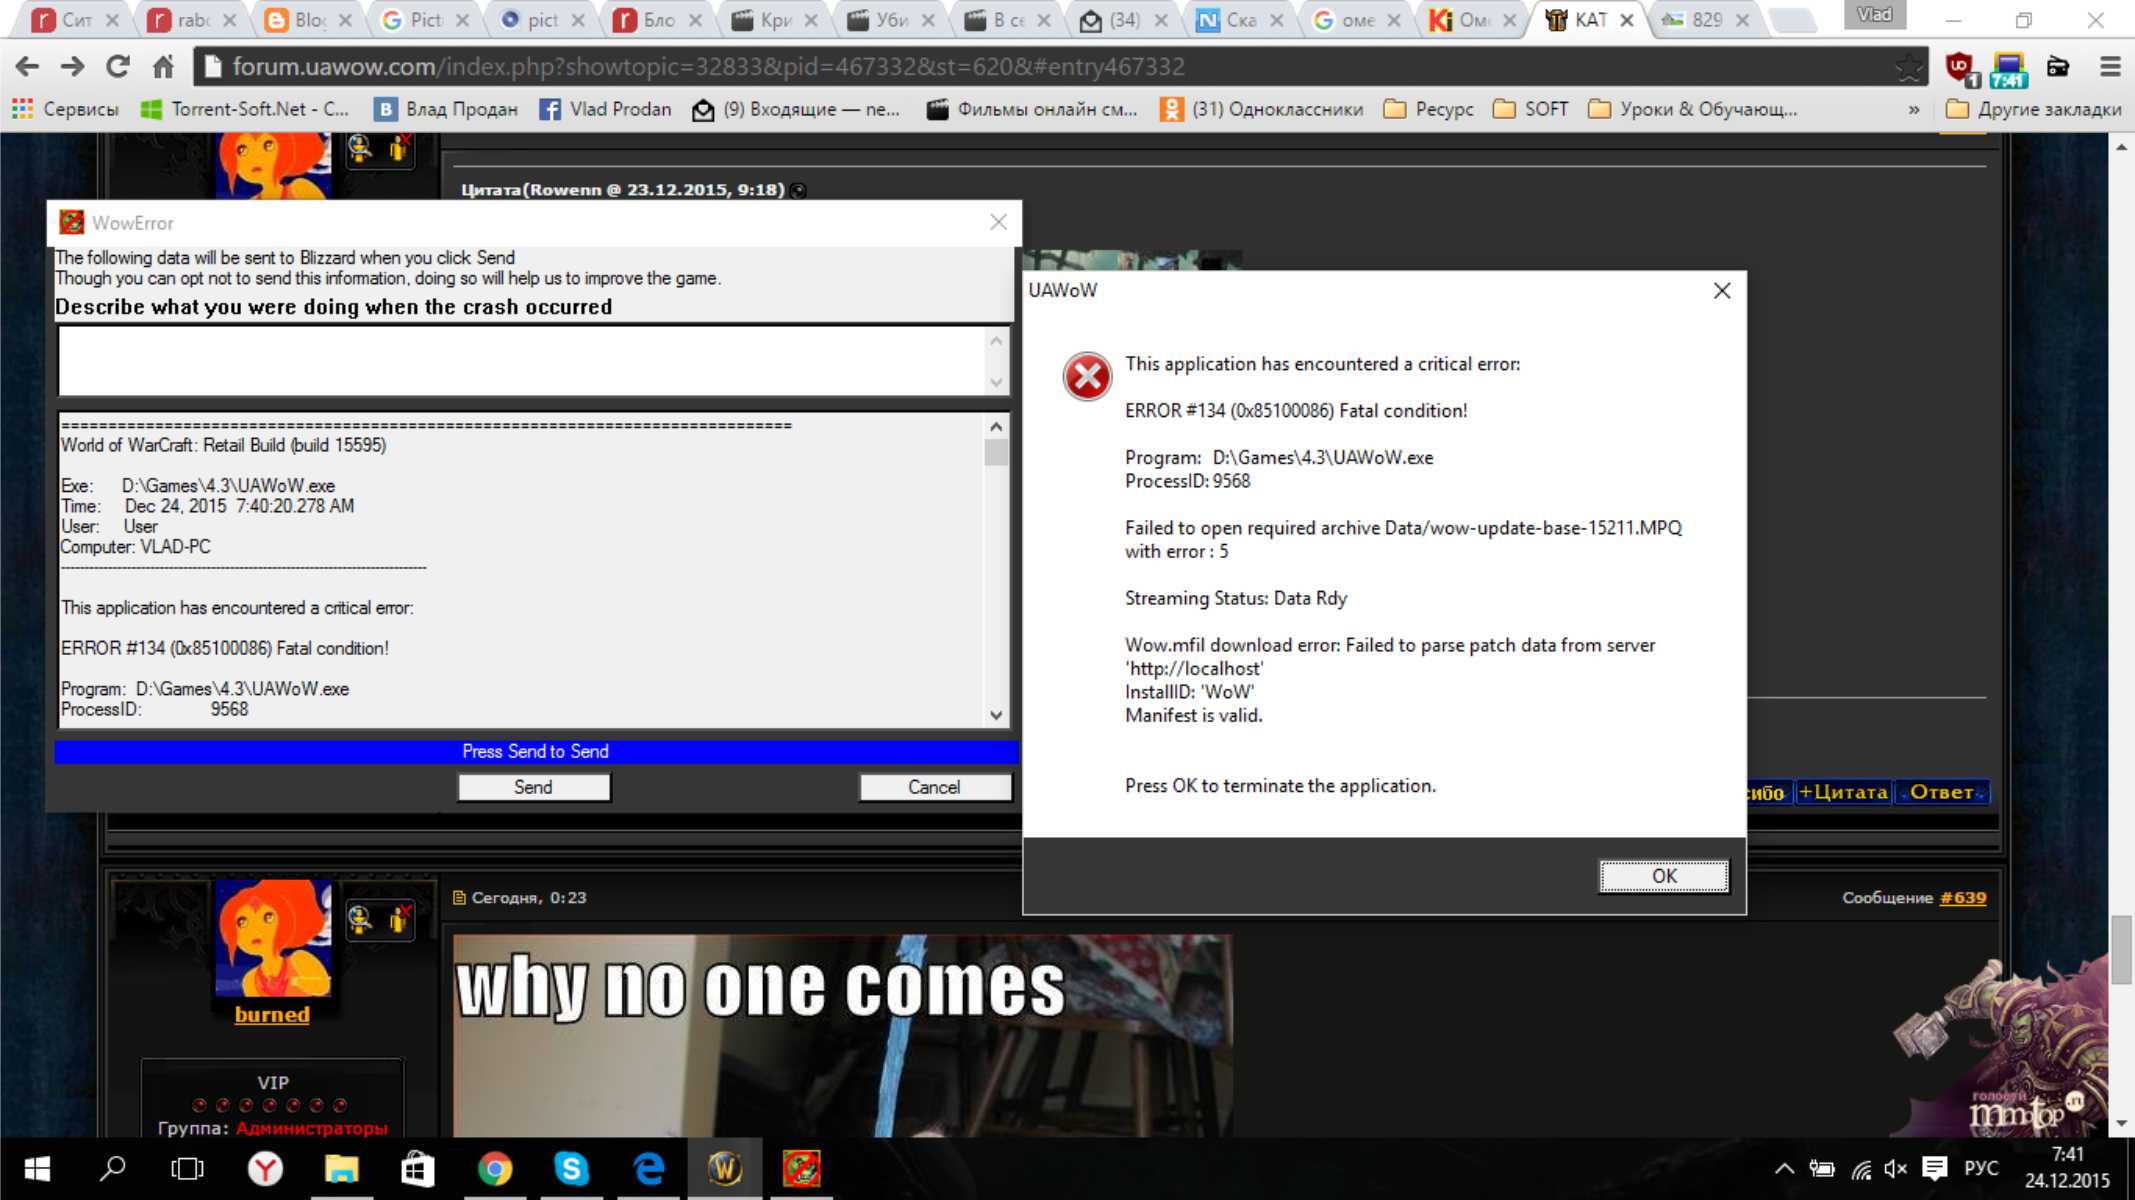This screenshot has width=2135, height=1200.
Task: Click the browser home icon
Action: tap(163, 67)
